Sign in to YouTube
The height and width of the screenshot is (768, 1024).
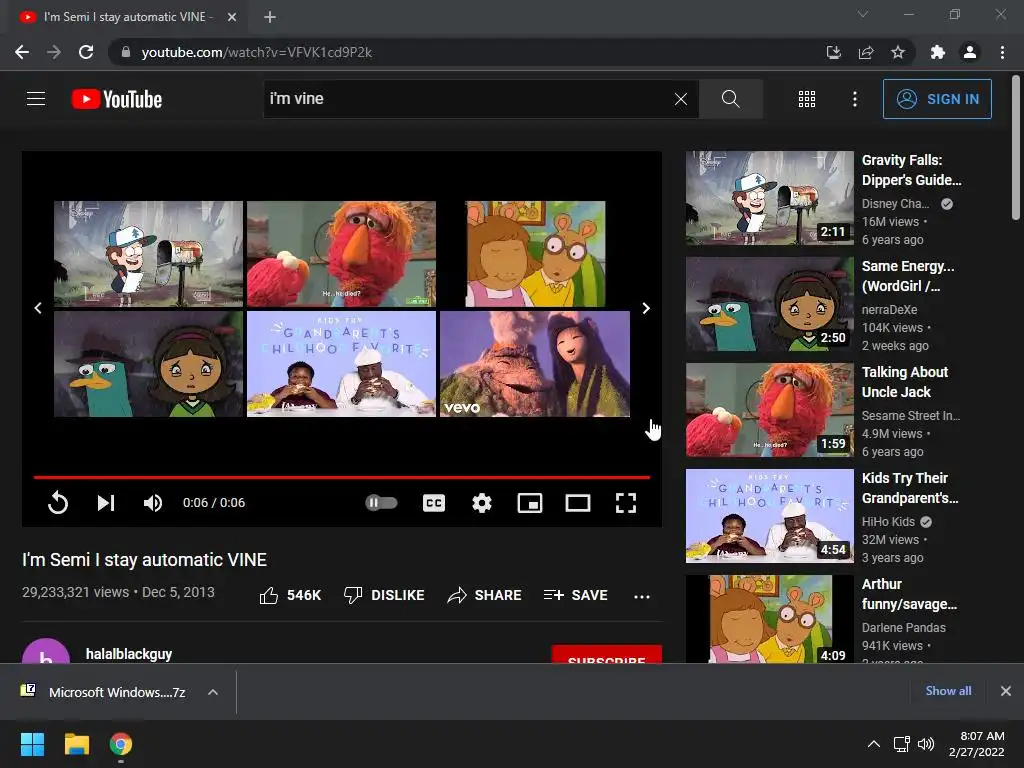[x=937, y=99]
